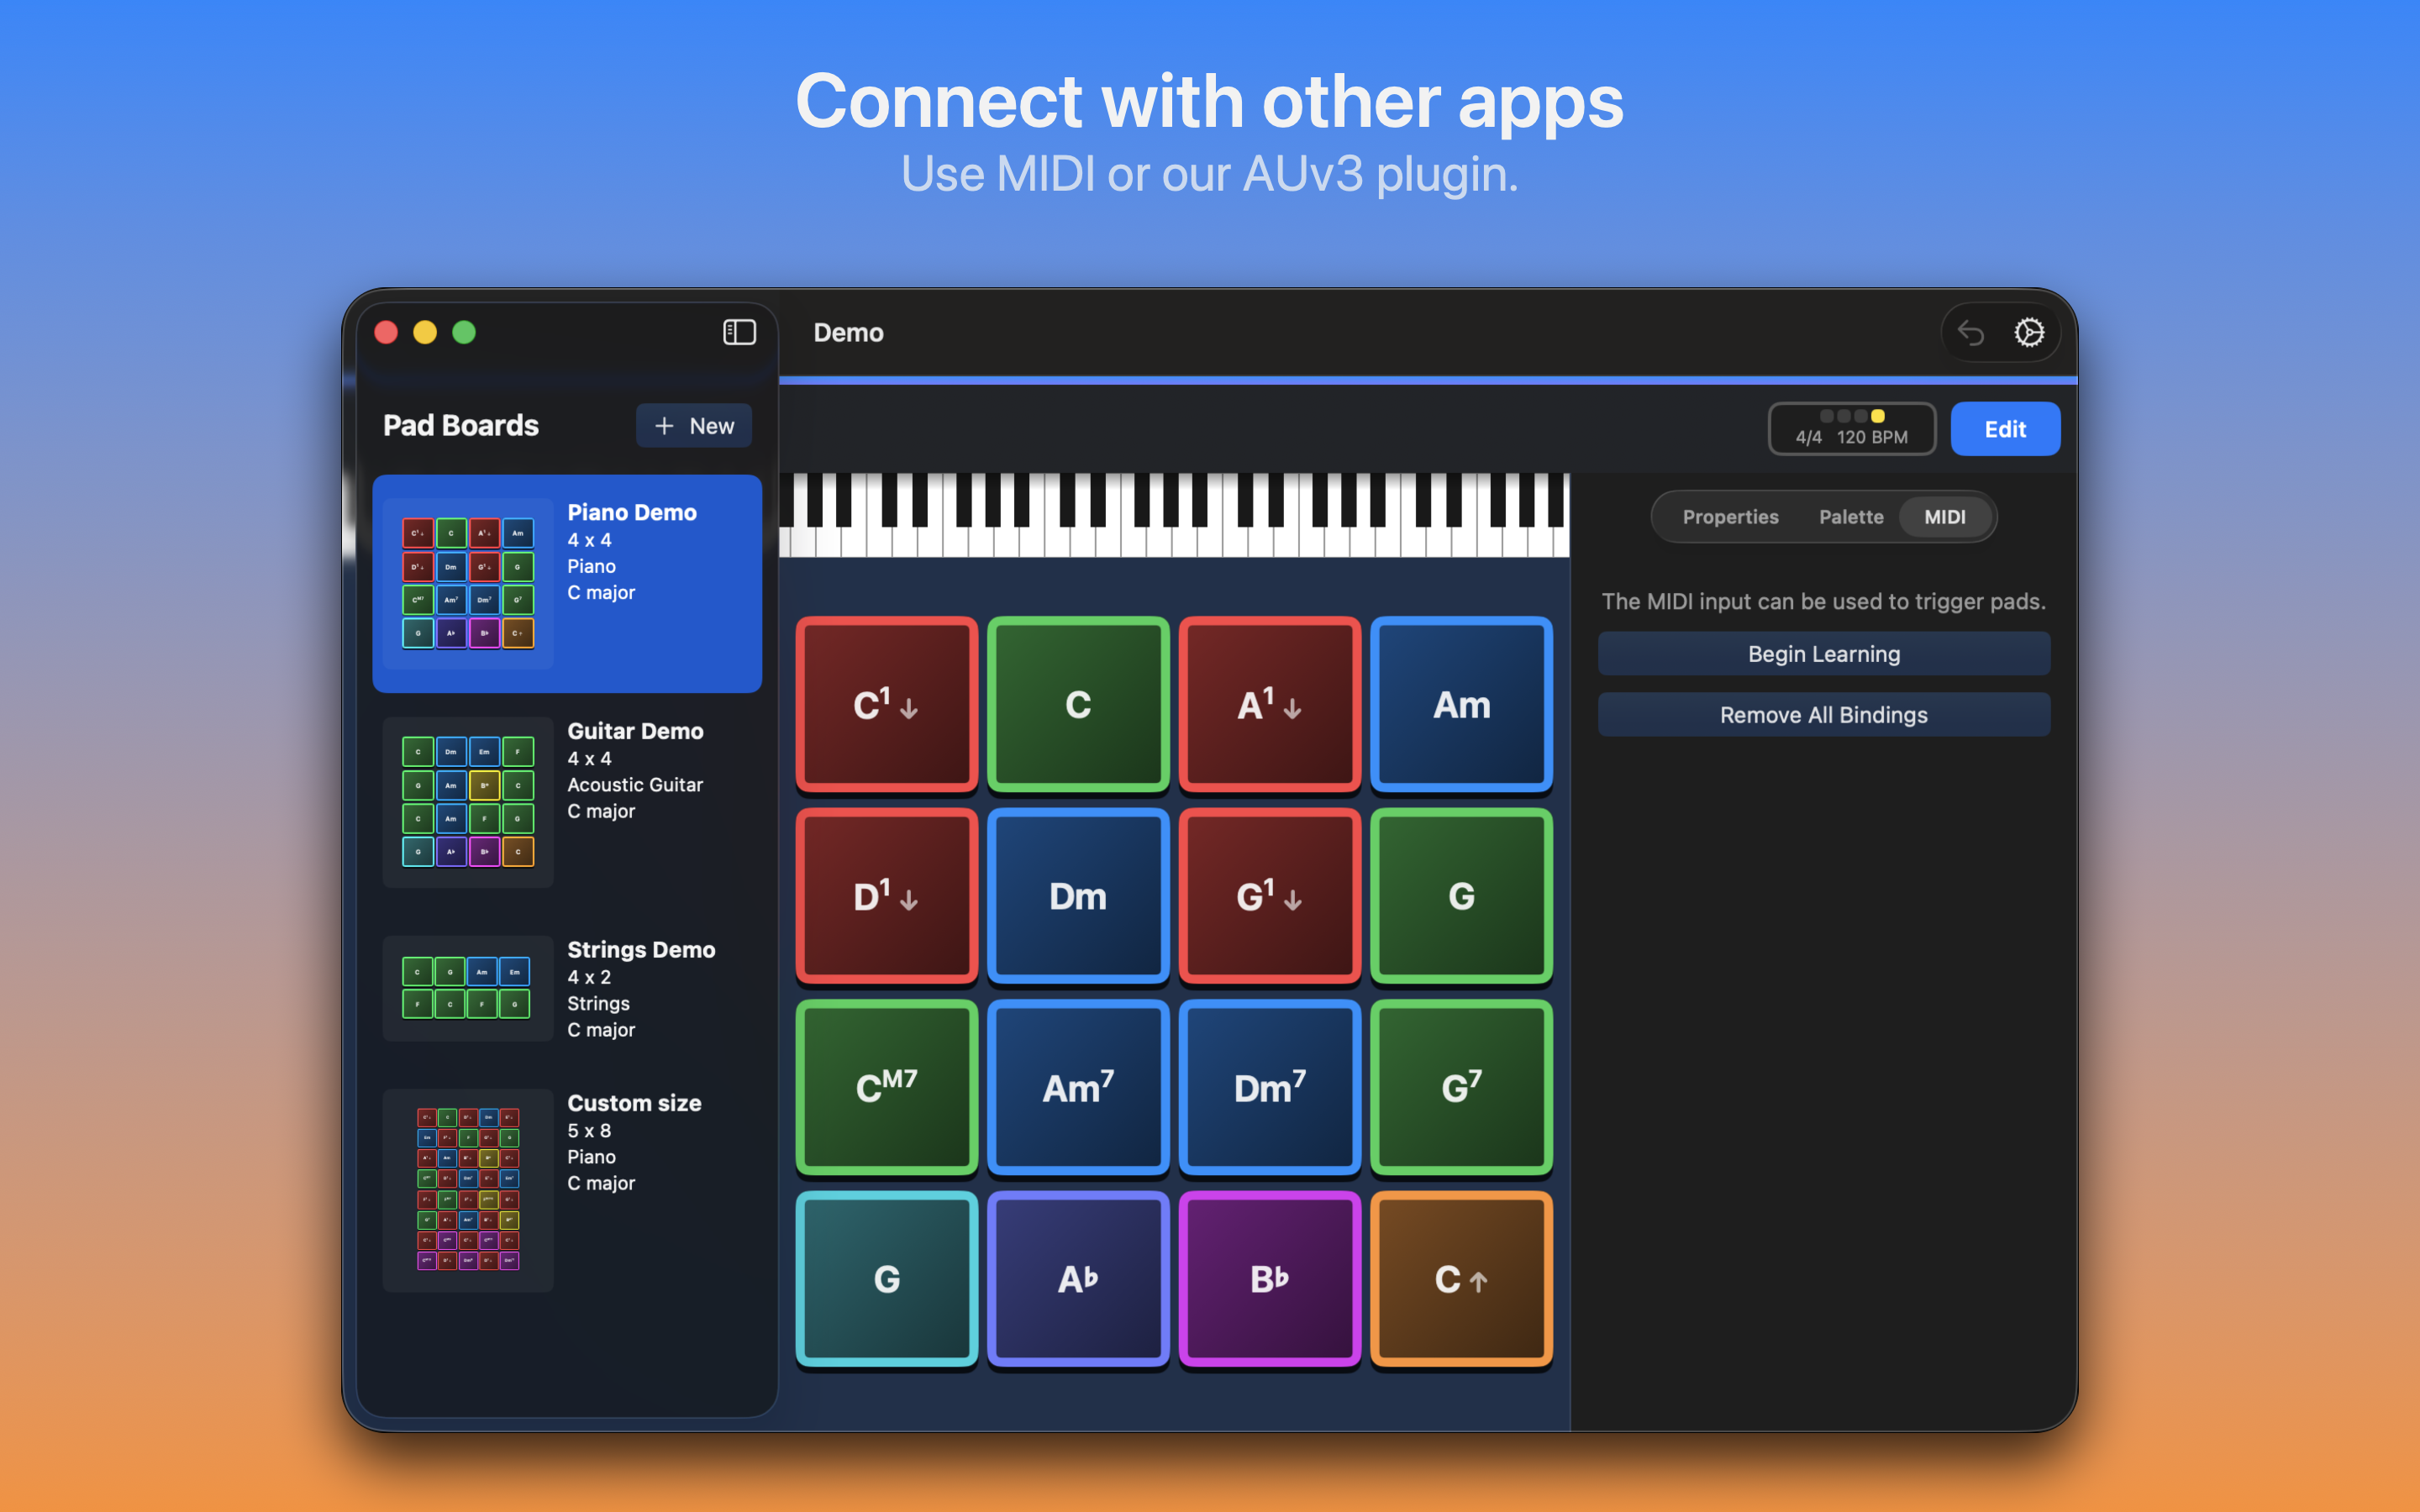Image resolution: width=2420 pixels, height=1512 pixels.
Task: Select the Guitar Demo pad board
Action: pyautogui.click(x=567, y=802)
